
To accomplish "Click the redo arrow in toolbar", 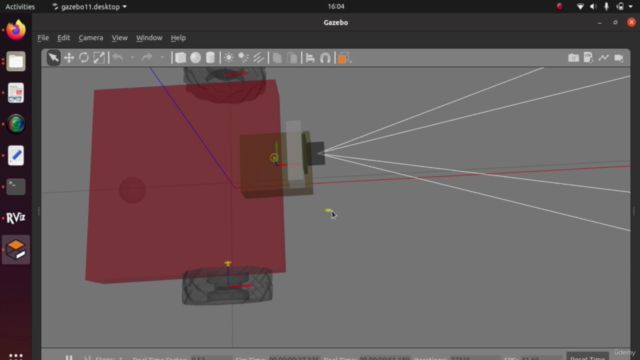I will click(147, 58).
